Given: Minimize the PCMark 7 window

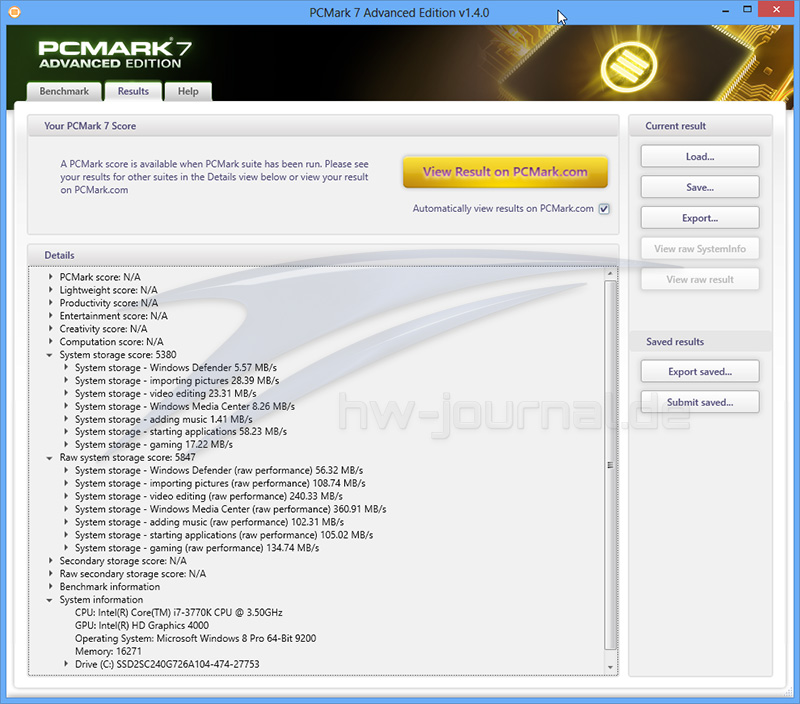Looking at the screenshot, I should point(726,10).
